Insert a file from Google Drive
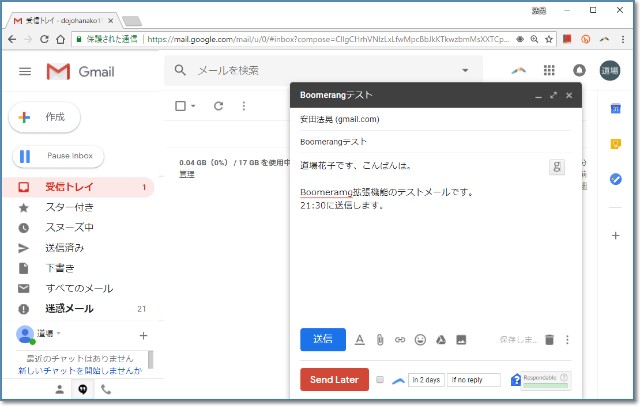The image size is (640, 406). 440,340
